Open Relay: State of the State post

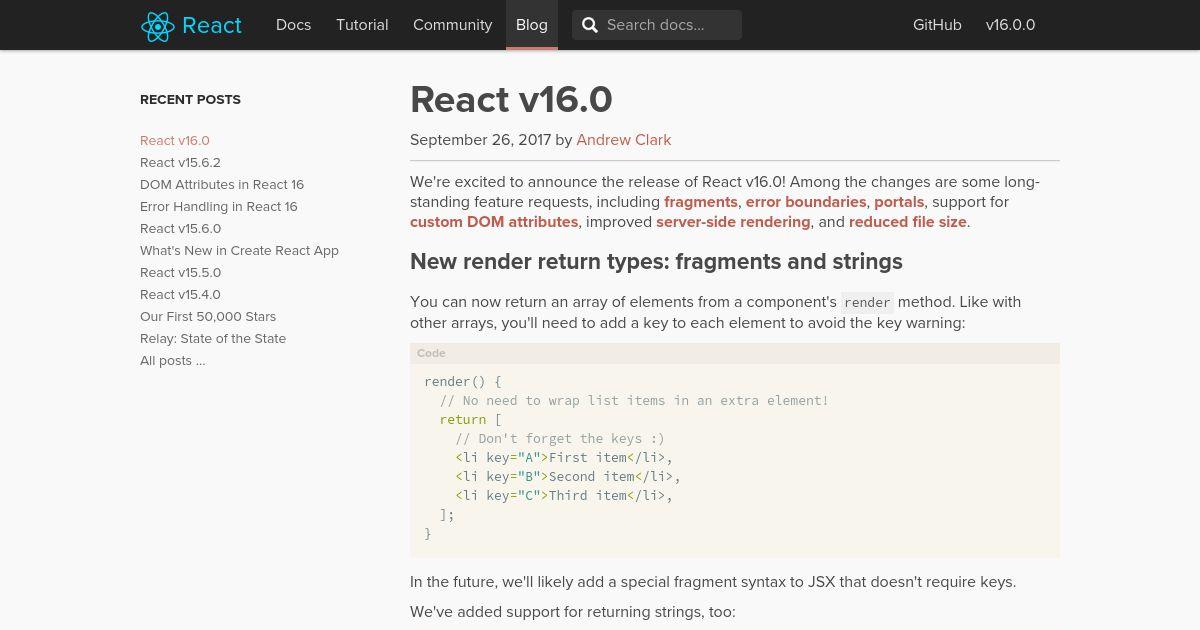click(213, 339)
